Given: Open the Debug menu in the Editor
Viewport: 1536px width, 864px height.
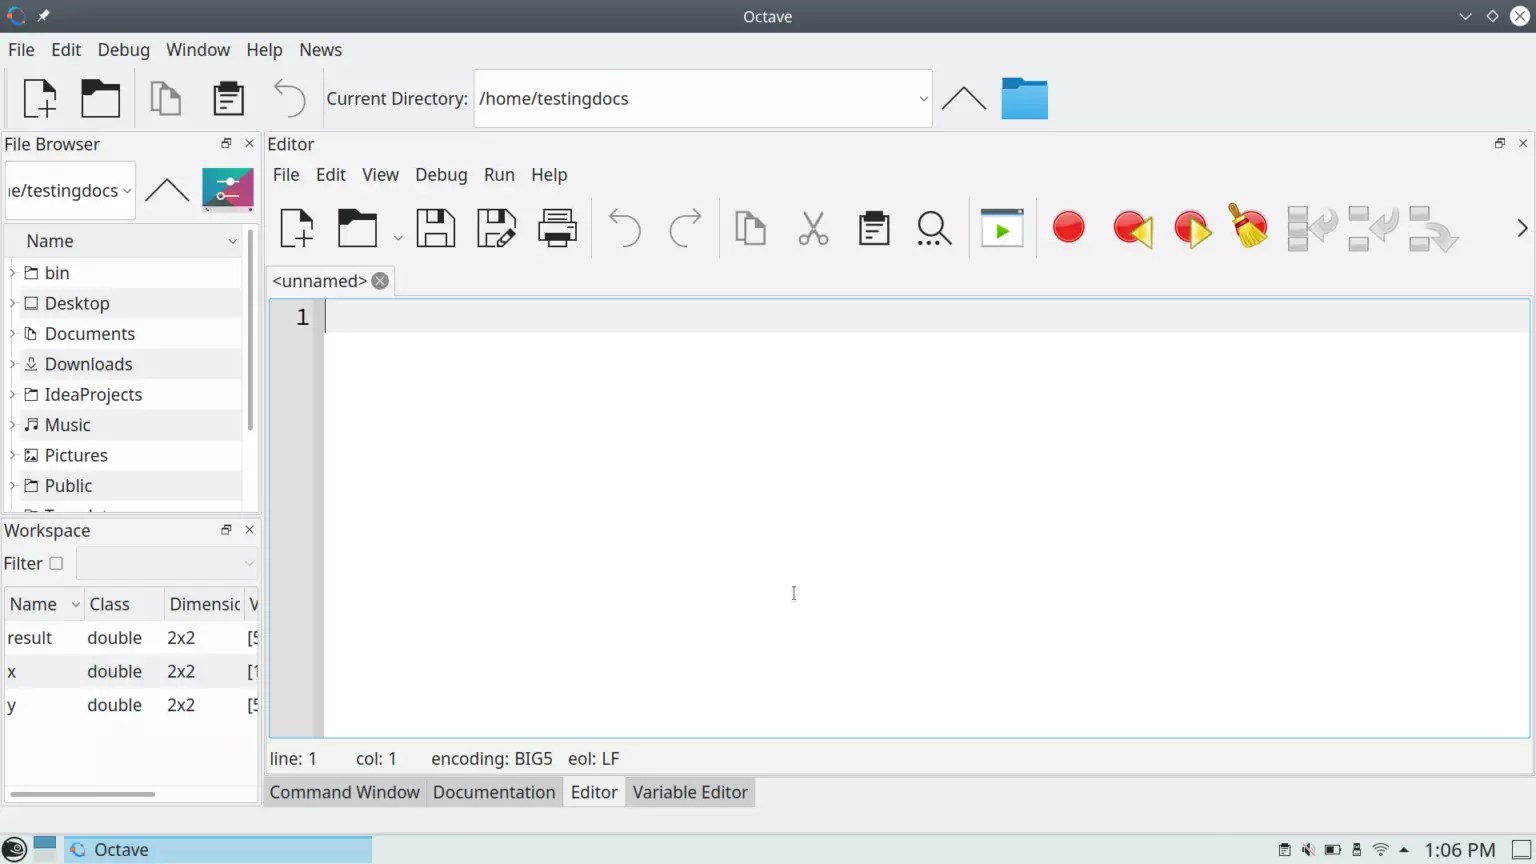Looking at the screenshot, I should pos(441,175).
